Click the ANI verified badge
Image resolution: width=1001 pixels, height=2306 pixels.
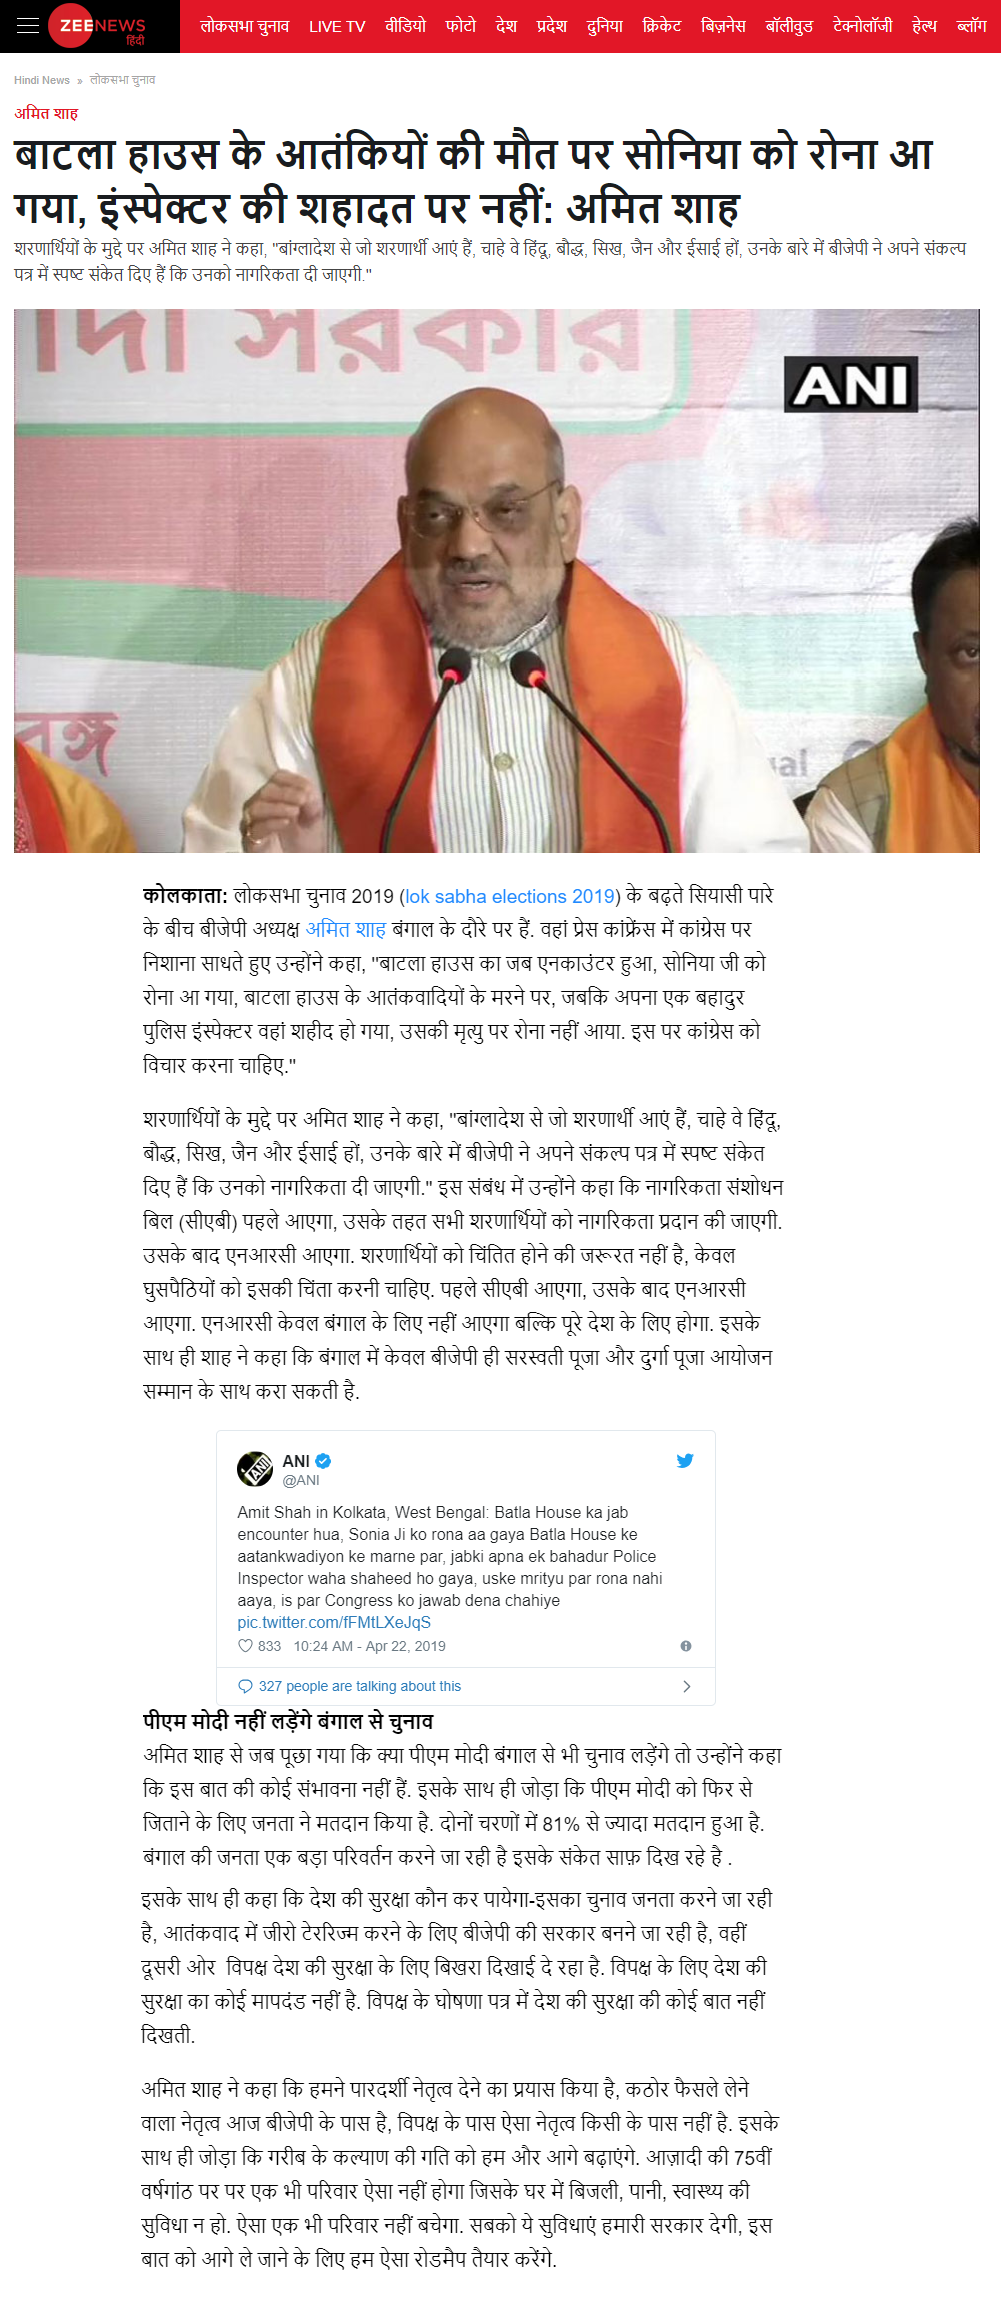click(x=323, y=1460)
